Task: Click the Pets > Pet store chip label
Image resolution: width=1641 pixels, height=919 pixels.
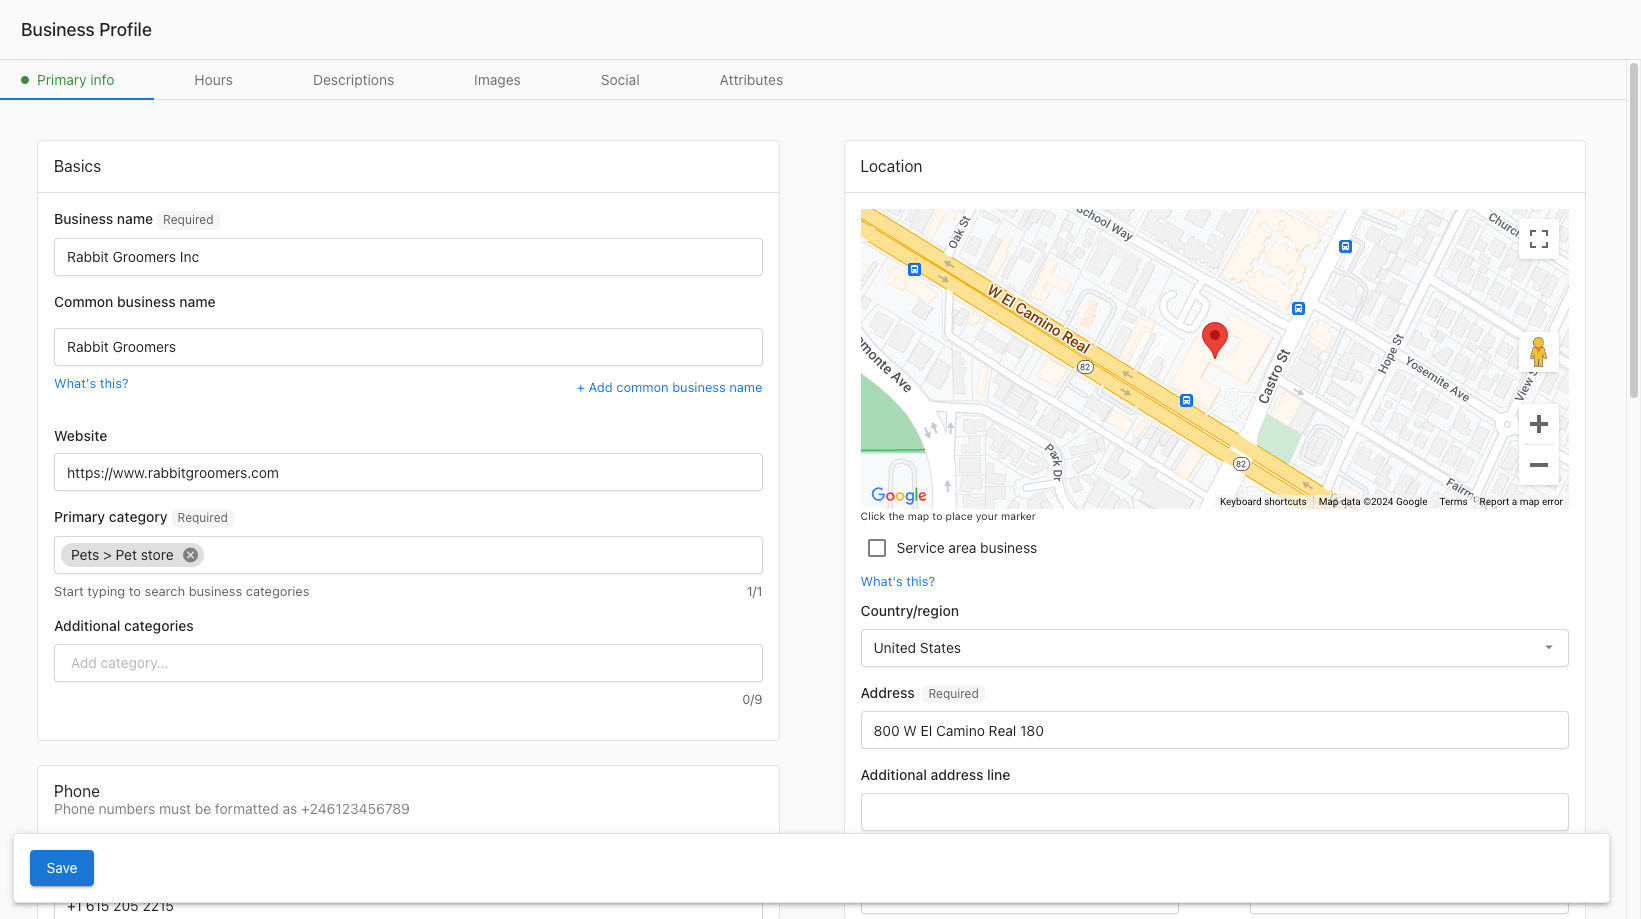Action: 122,555
